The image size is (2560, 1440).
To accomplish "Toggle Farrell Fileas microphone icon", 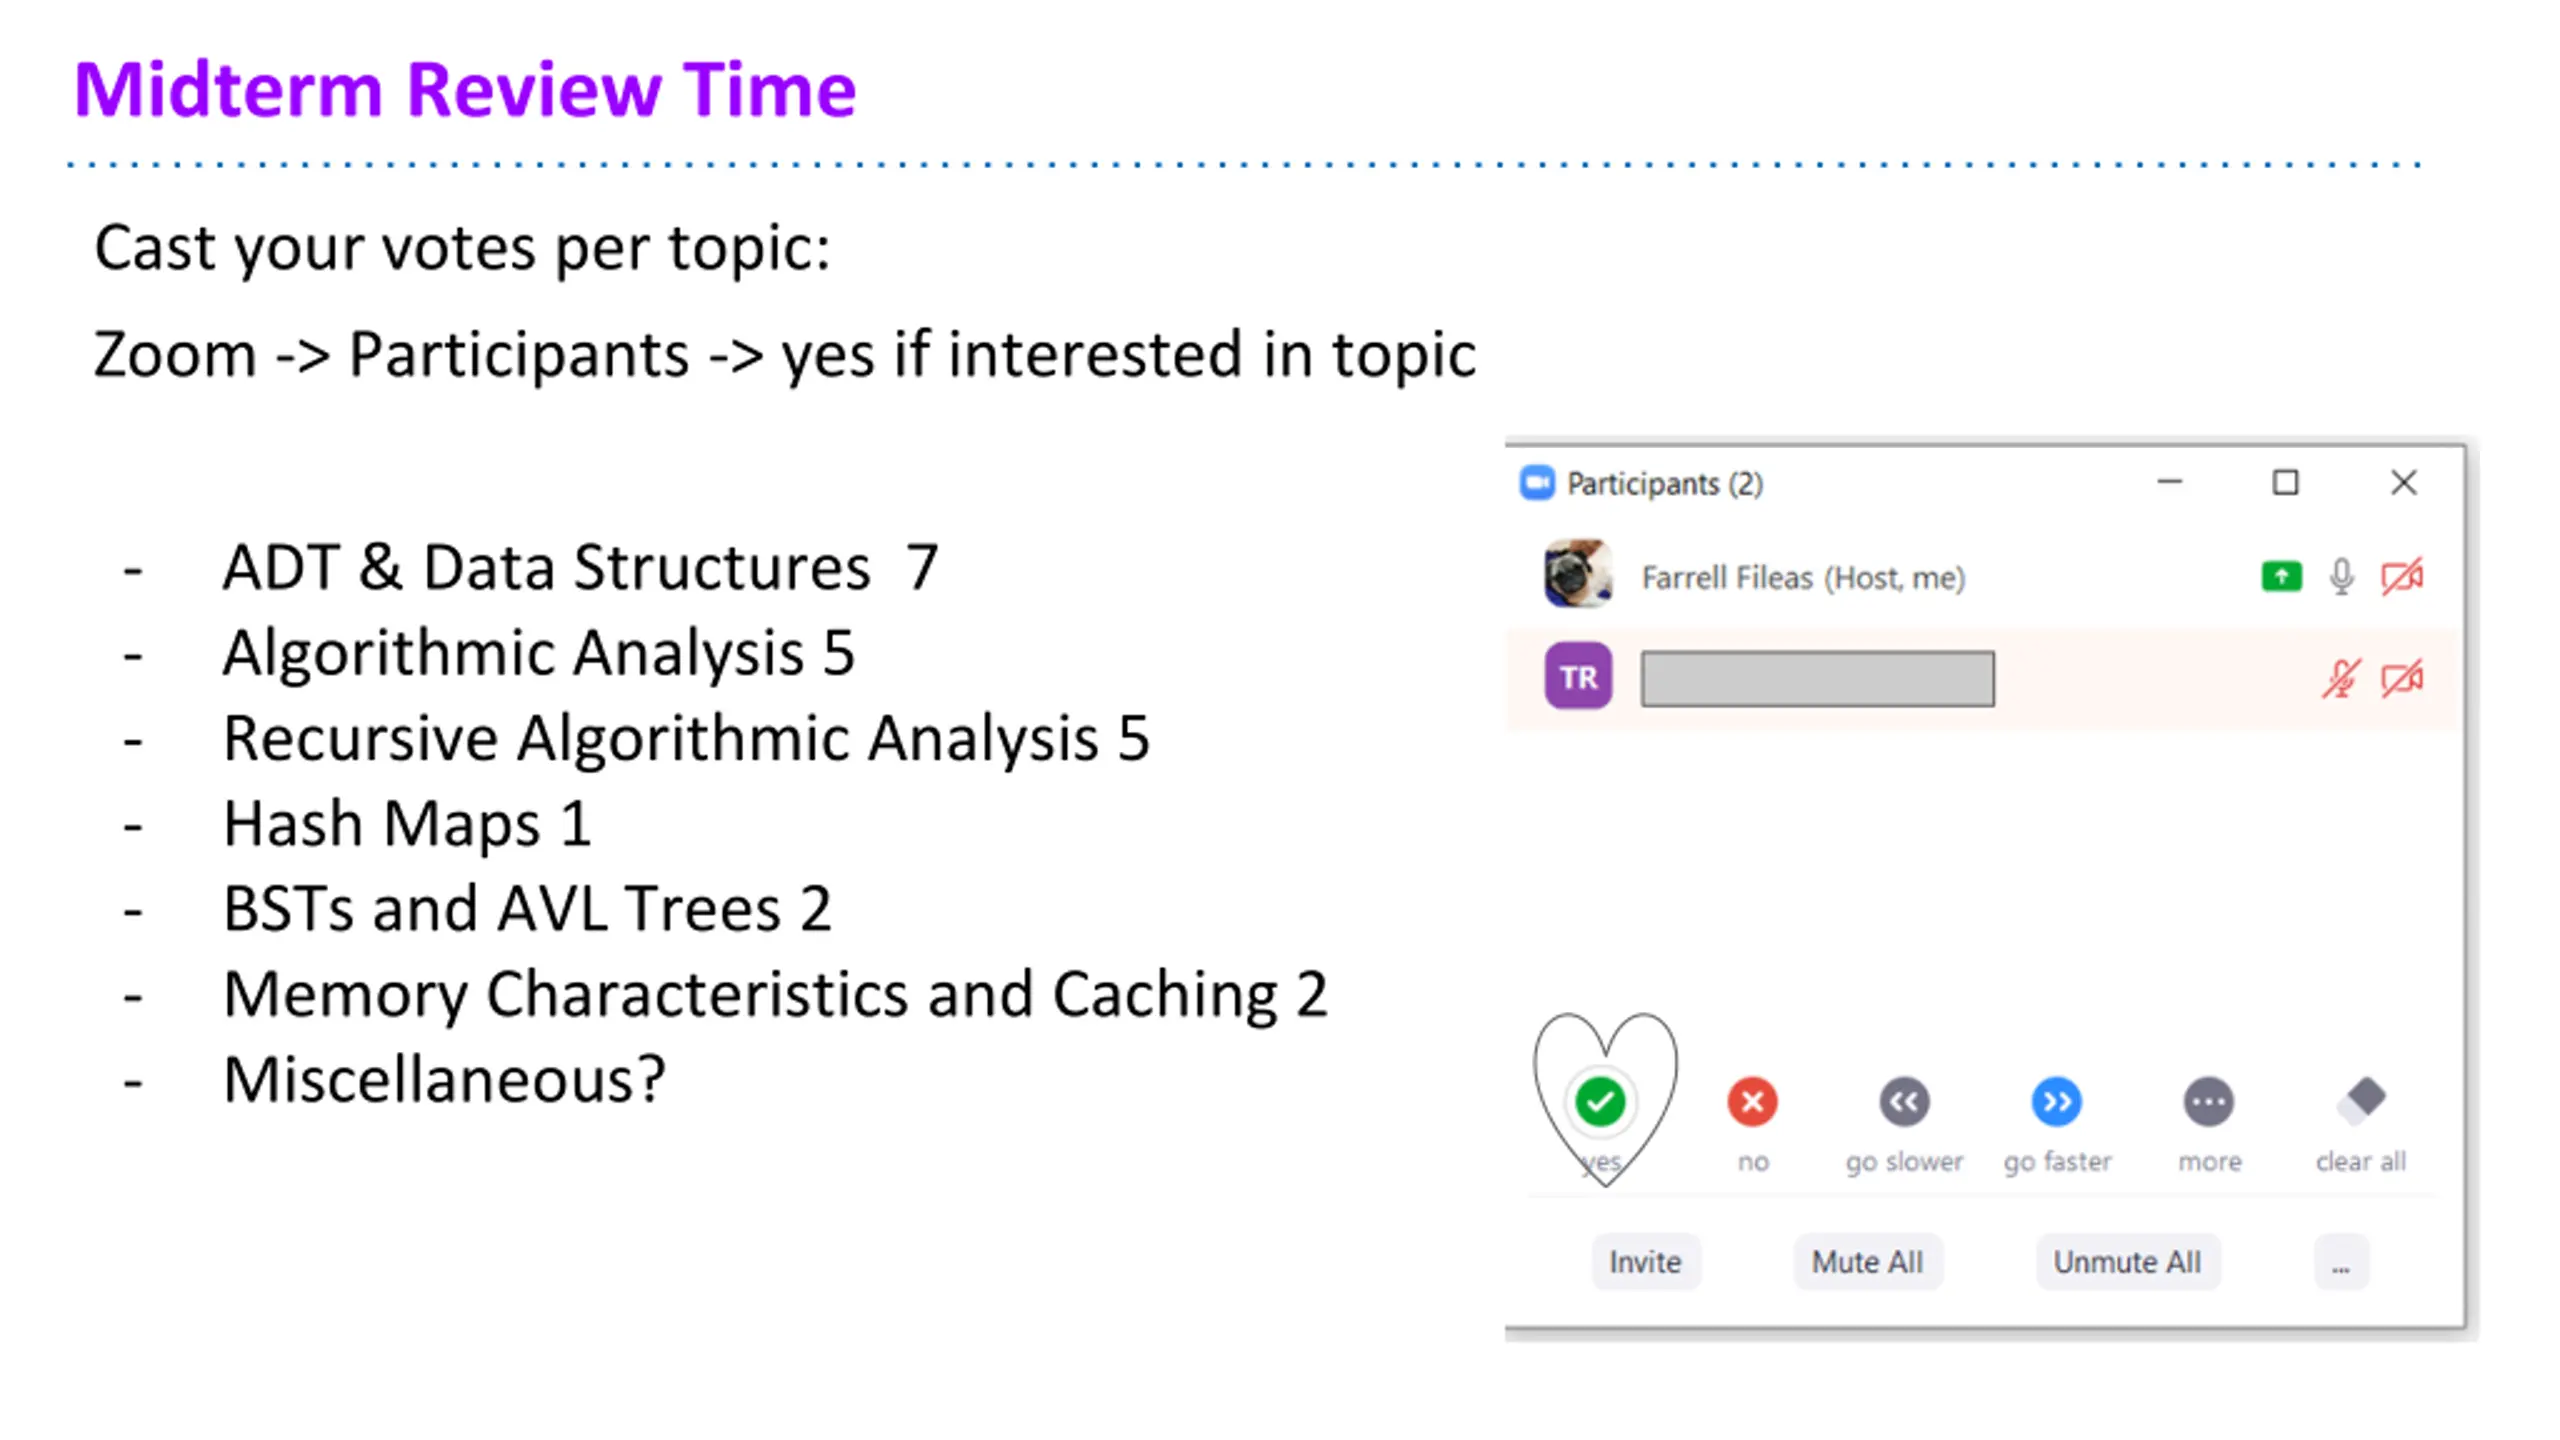I will 2341,577.
